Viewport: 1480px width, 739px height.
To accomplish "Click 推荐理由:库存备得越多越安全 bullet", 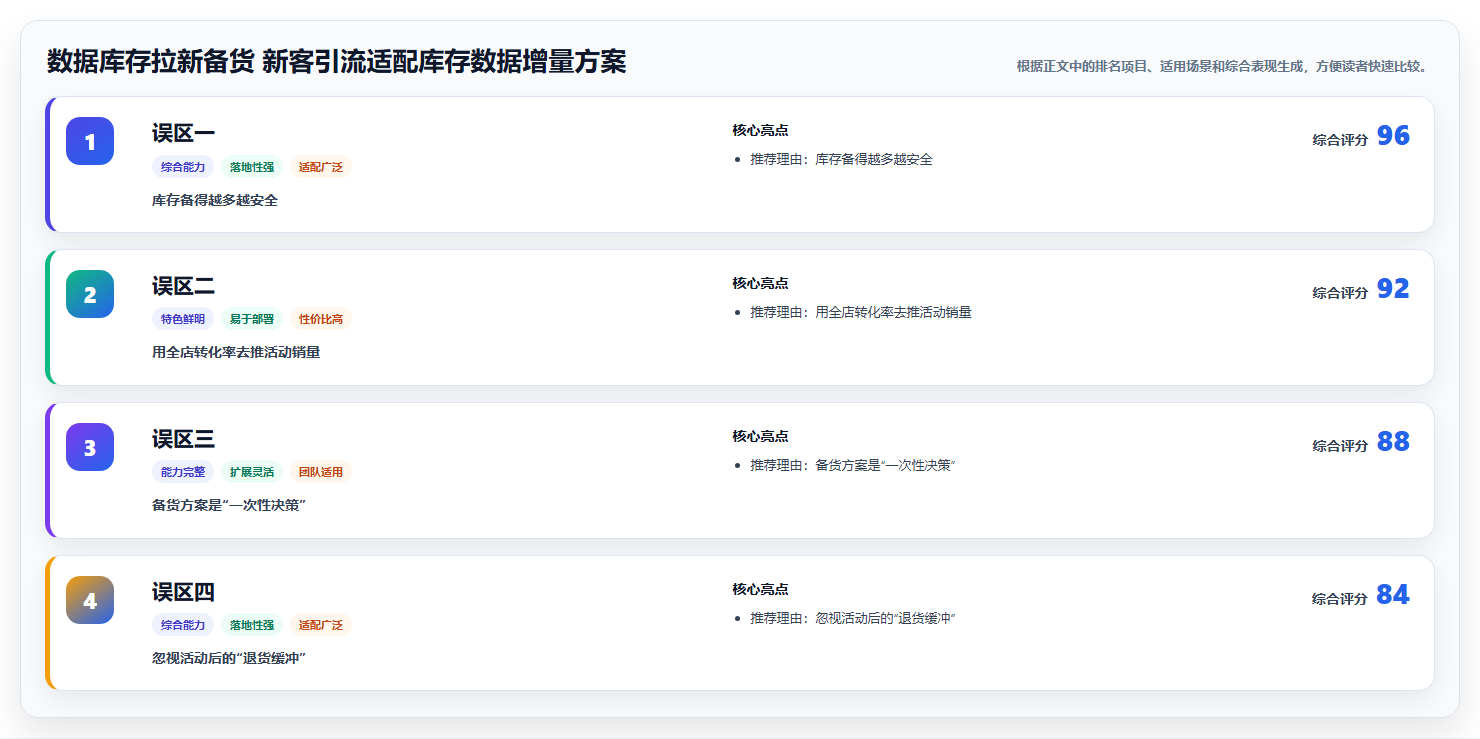I will (x=841, y=160).
